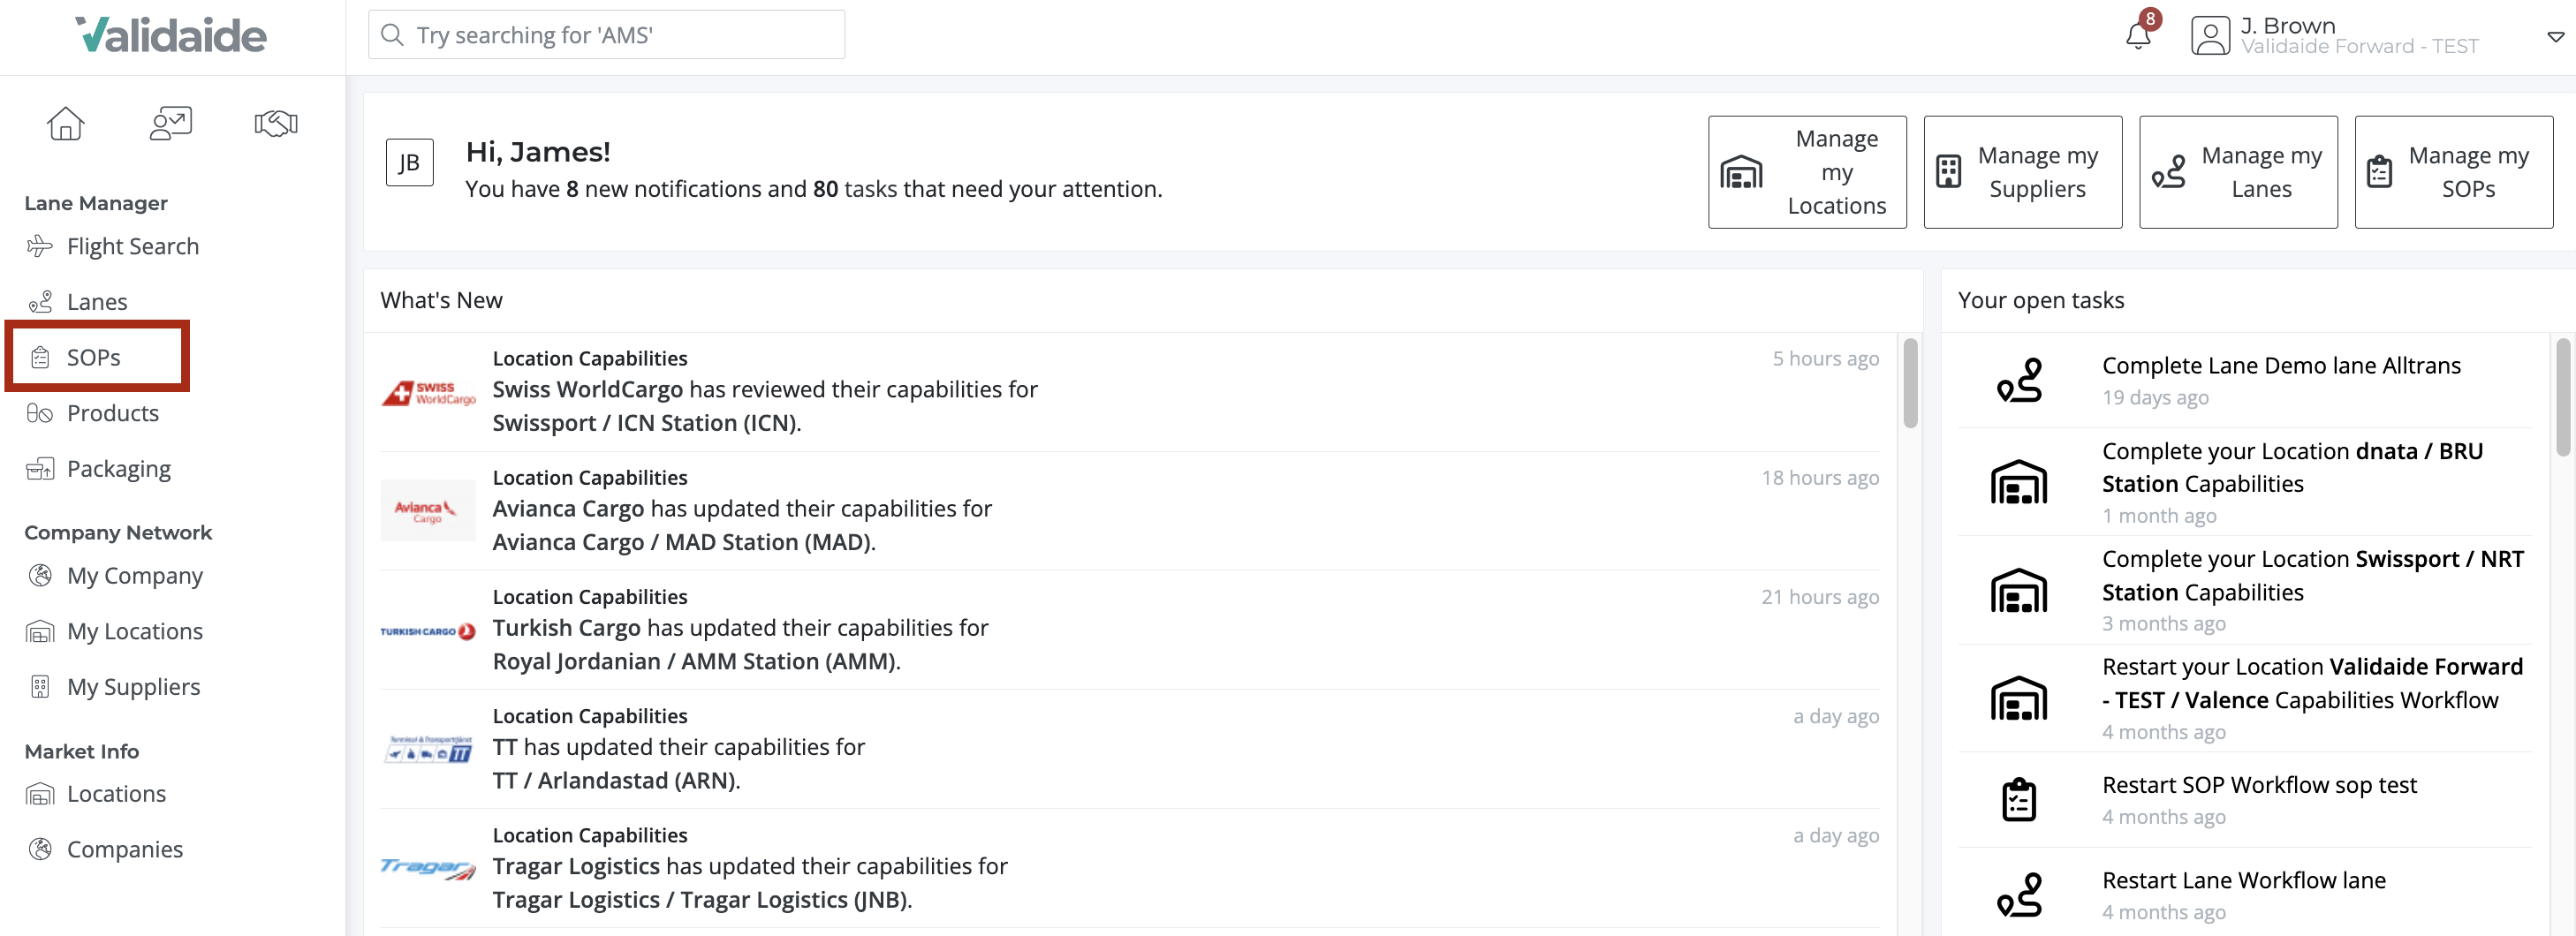Open the highlighted SOPs clipboard icon
Screen dimensions: 2576x936
(x=40, y=356)
